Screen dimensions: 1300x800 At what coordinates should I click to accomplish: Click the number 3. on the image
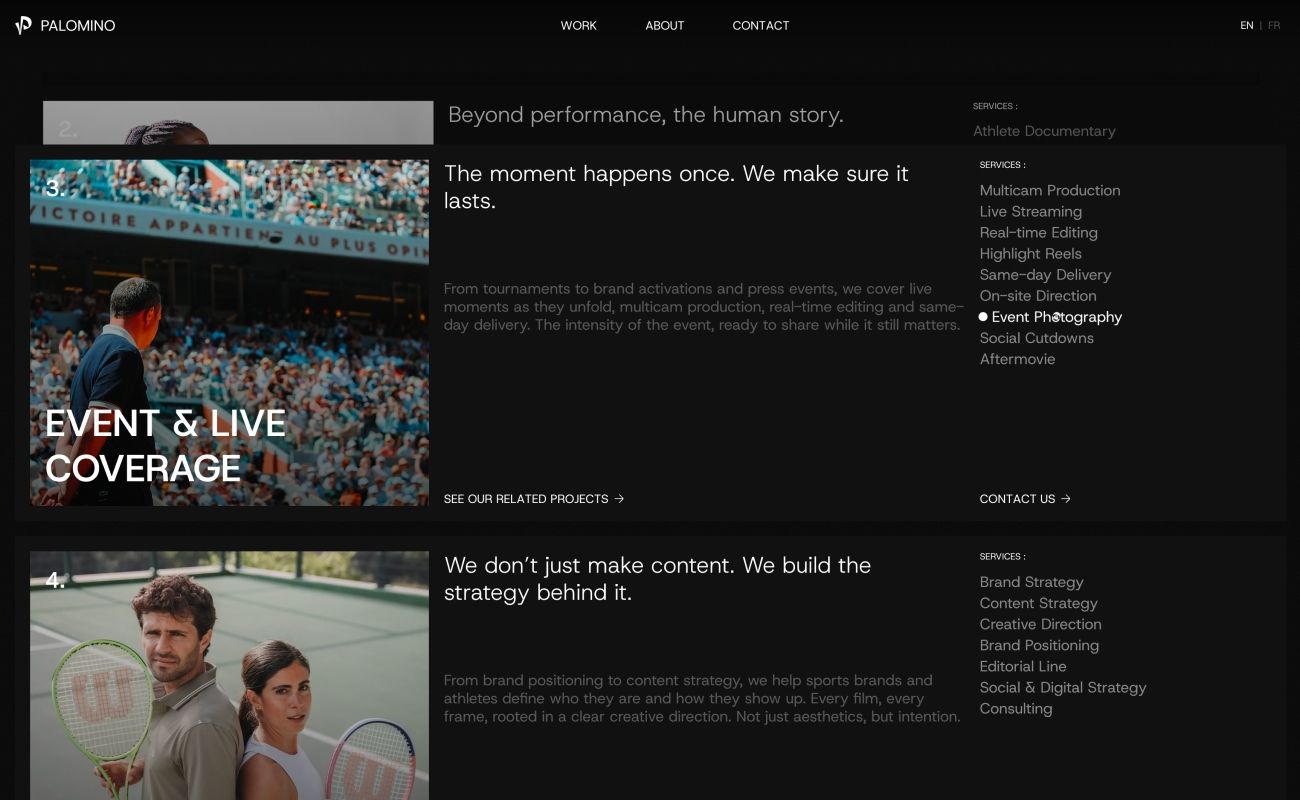[x=55, y=188]
